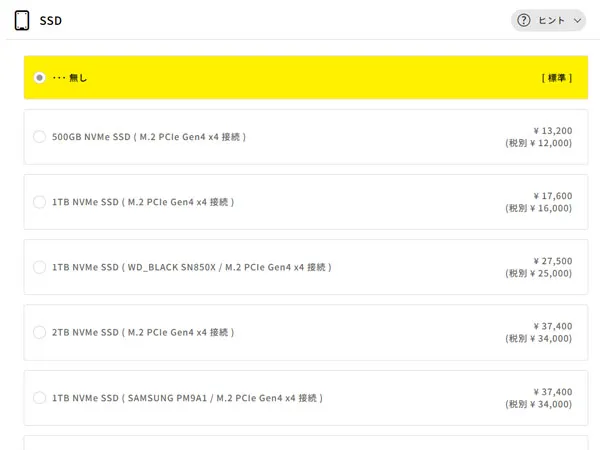Select WD_BLACK SN850X SSD radio button
Image resolution: width=600 pixels, height=450 pixels.
39,267
